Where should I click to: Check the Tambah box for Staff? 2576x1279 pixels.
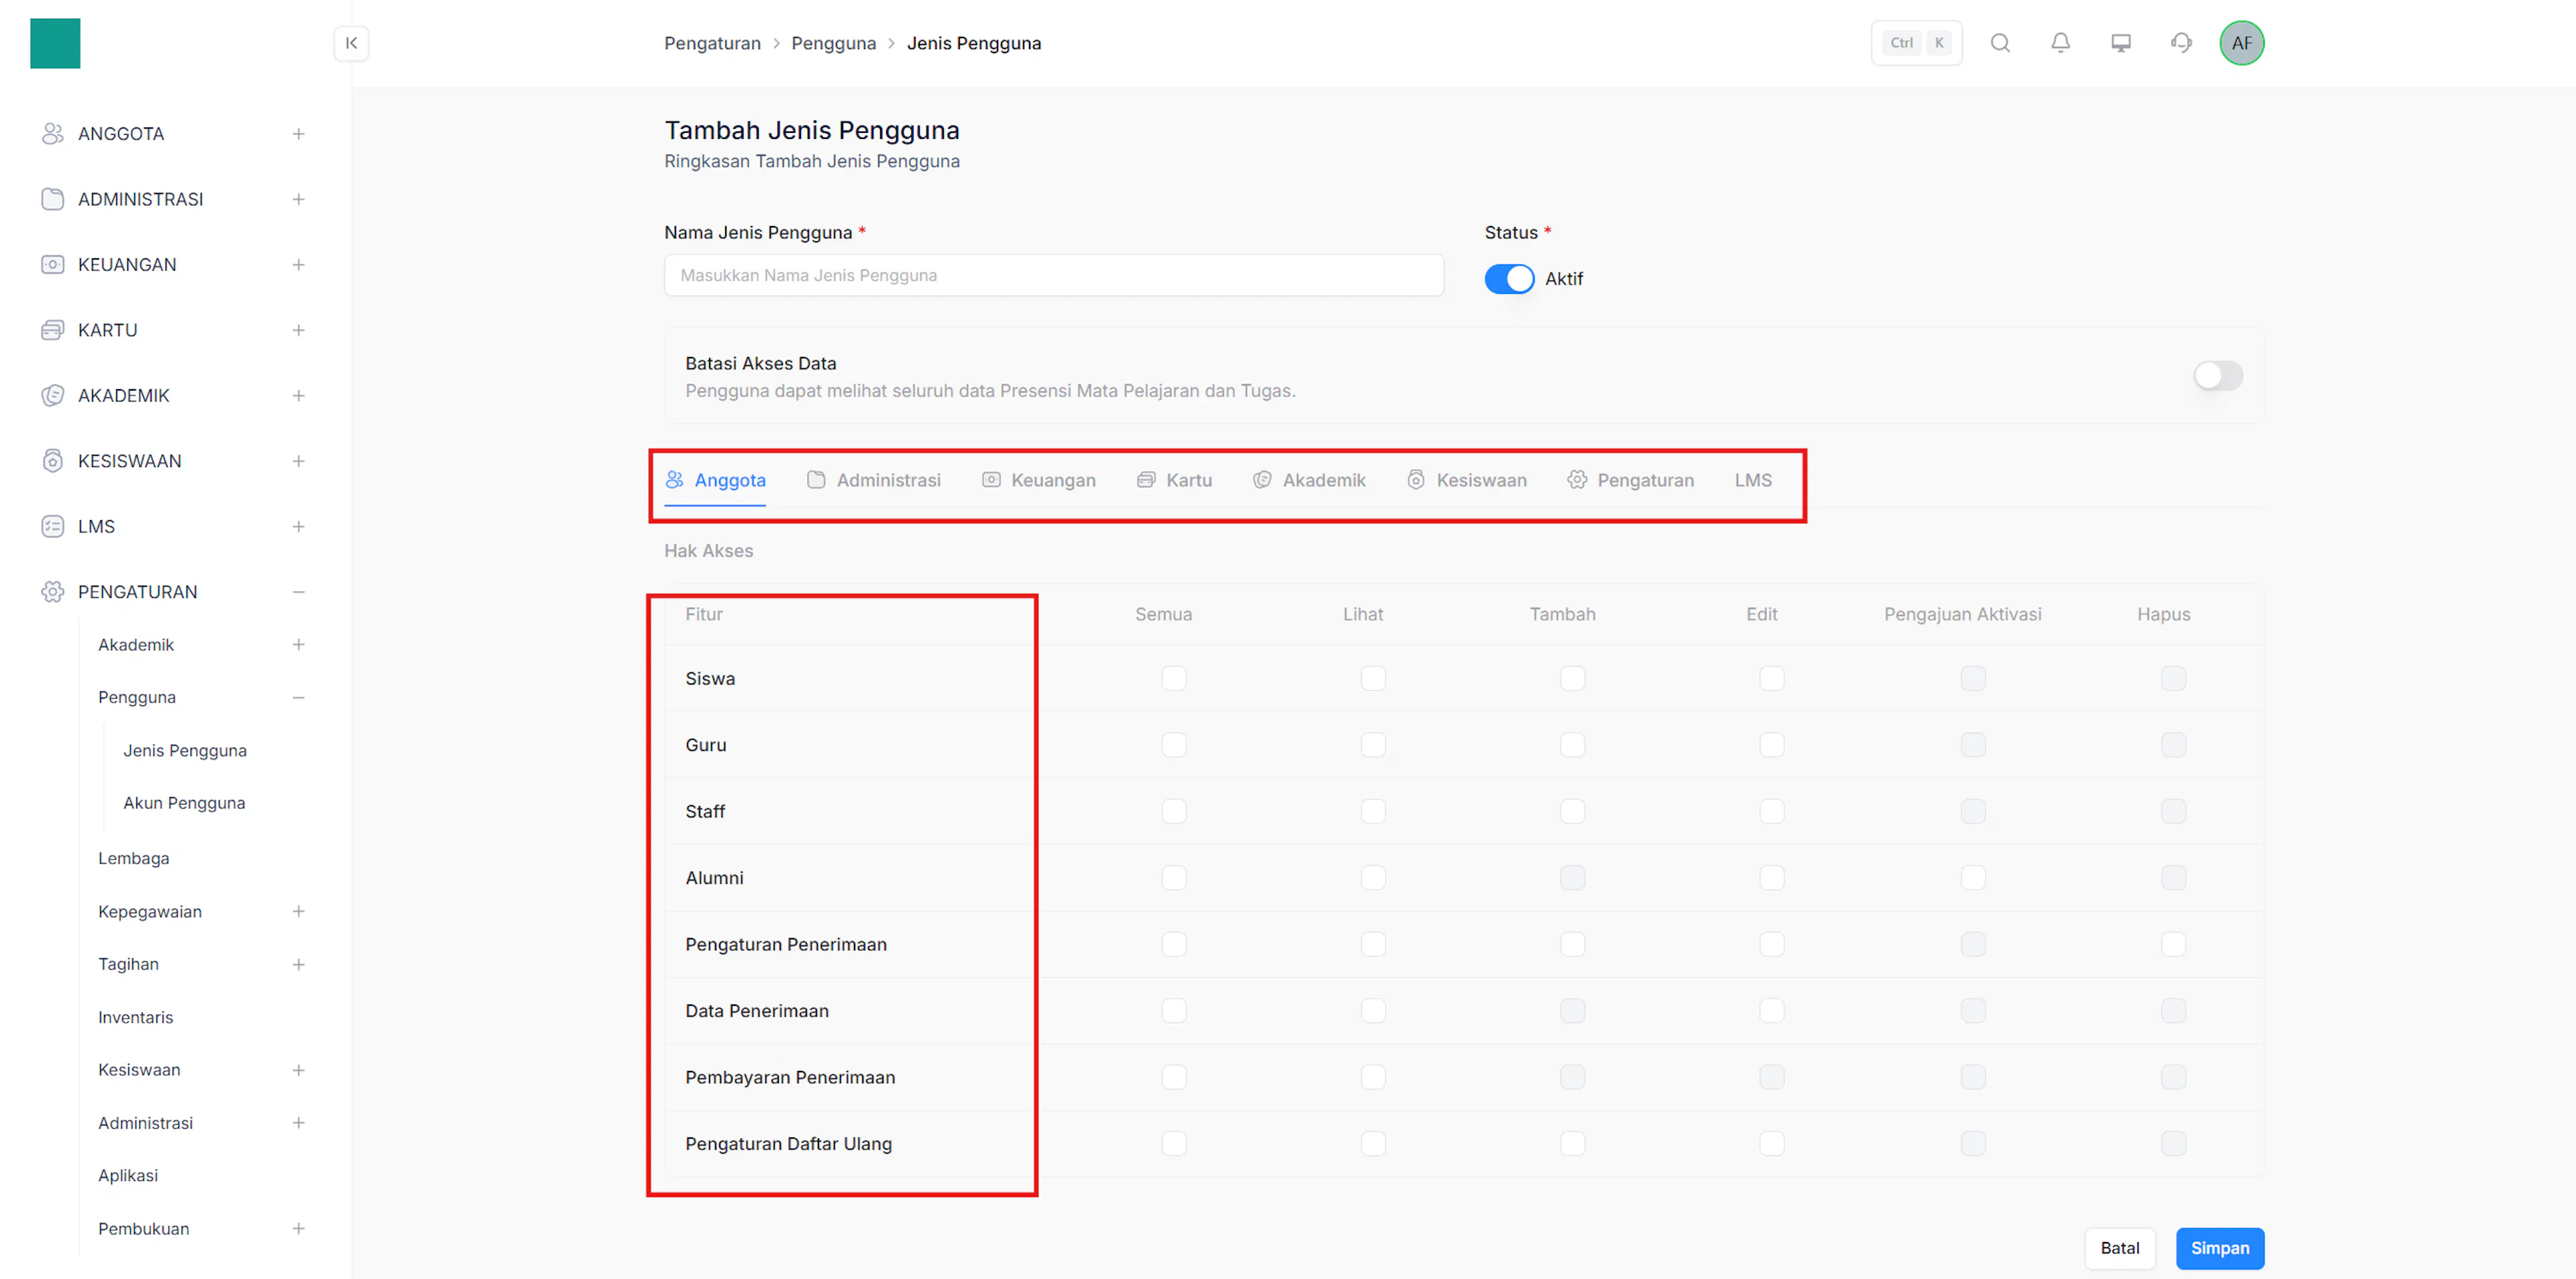[1572, 811]
